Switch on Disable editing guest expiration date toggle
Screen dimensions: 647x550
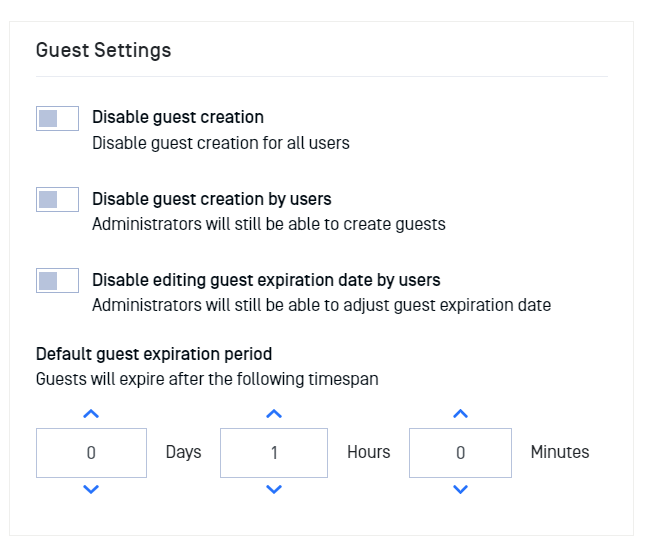pos(57,281)
